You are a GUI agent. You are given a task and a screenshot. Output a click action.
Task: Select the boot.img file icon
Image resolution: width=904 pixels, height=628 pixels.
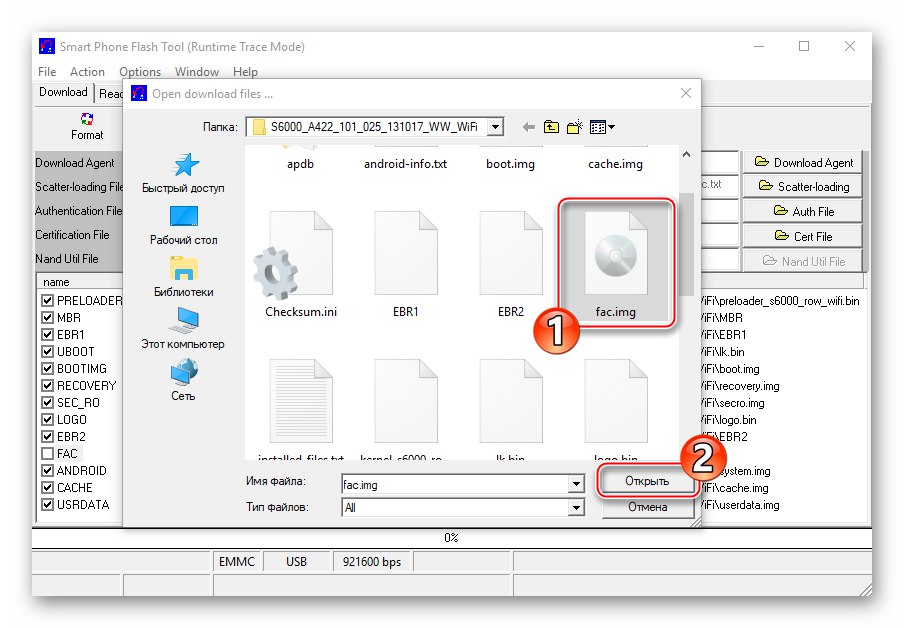(510, 165)
